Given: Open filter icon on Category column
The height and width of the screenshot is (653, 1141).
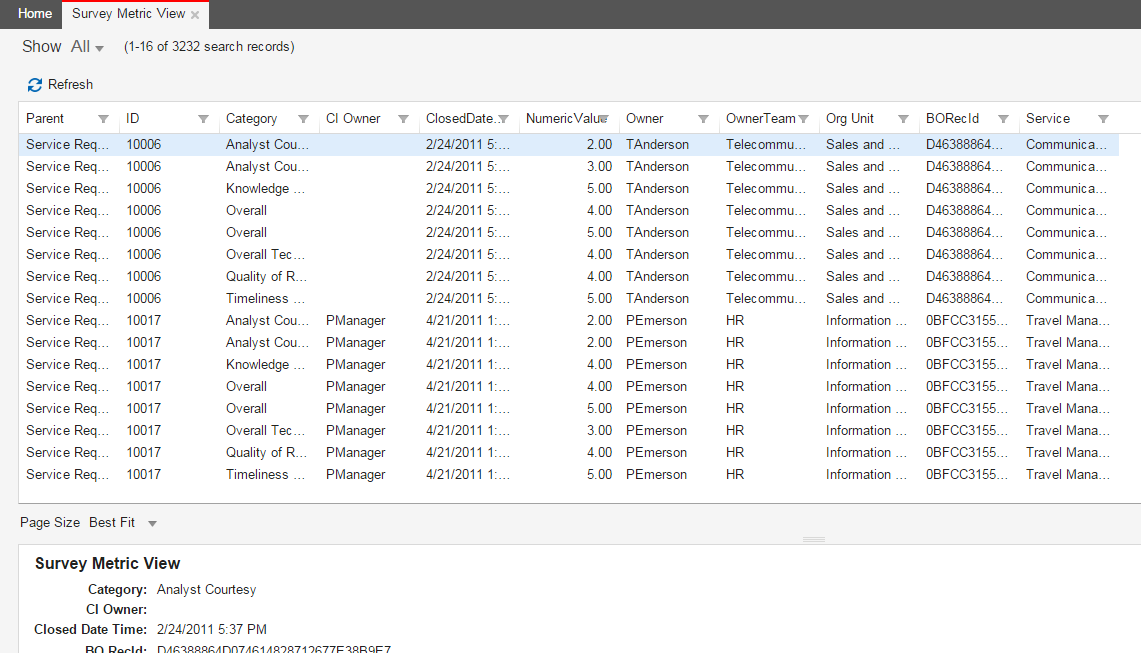Looking at the screenshot, I should pos(303,119).
